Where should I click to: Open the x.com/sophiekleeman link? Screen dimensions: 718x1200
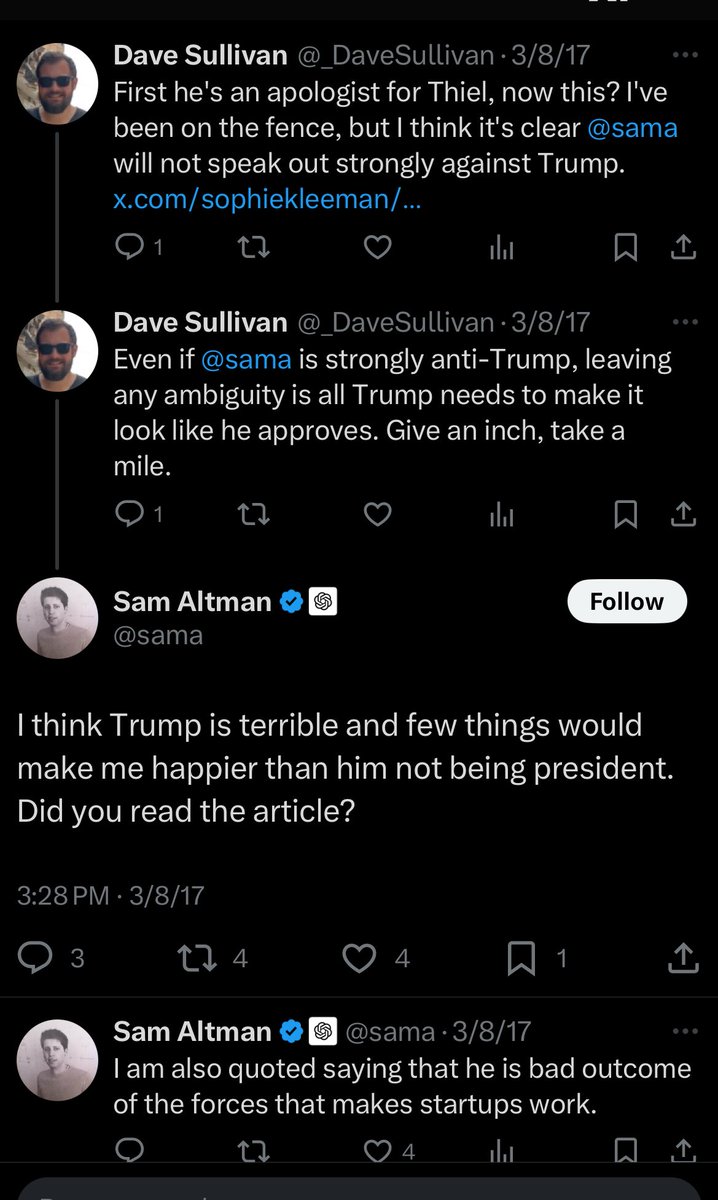tap(266, 199)
